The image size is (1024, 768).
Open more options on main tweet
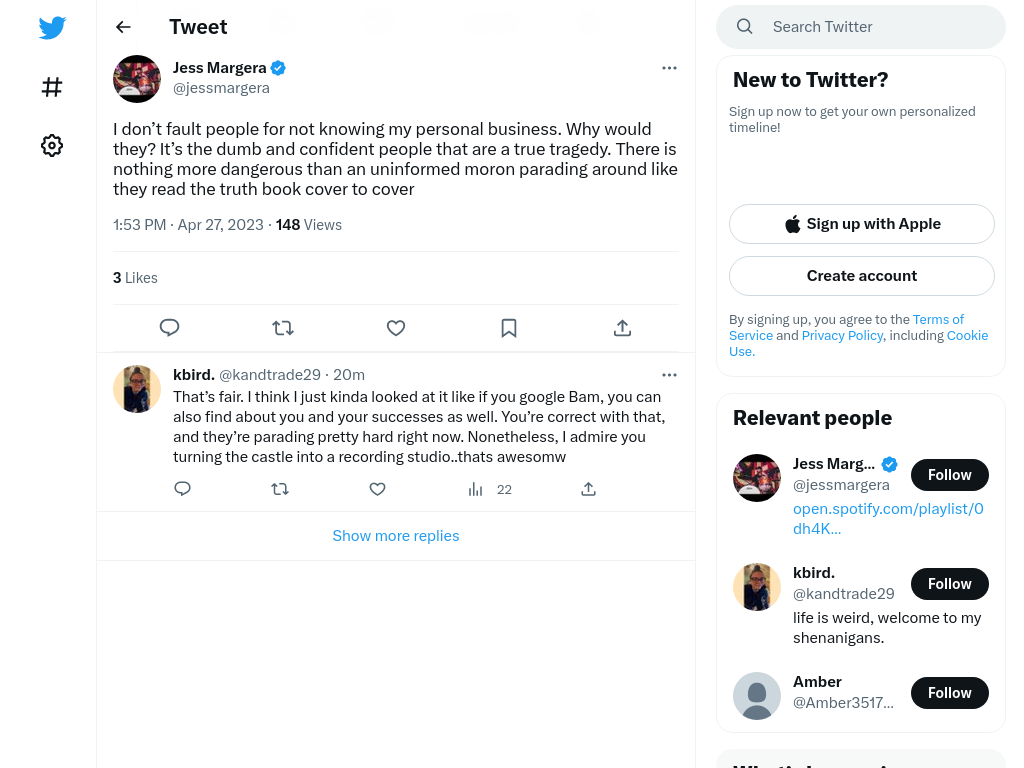point(669,68)
